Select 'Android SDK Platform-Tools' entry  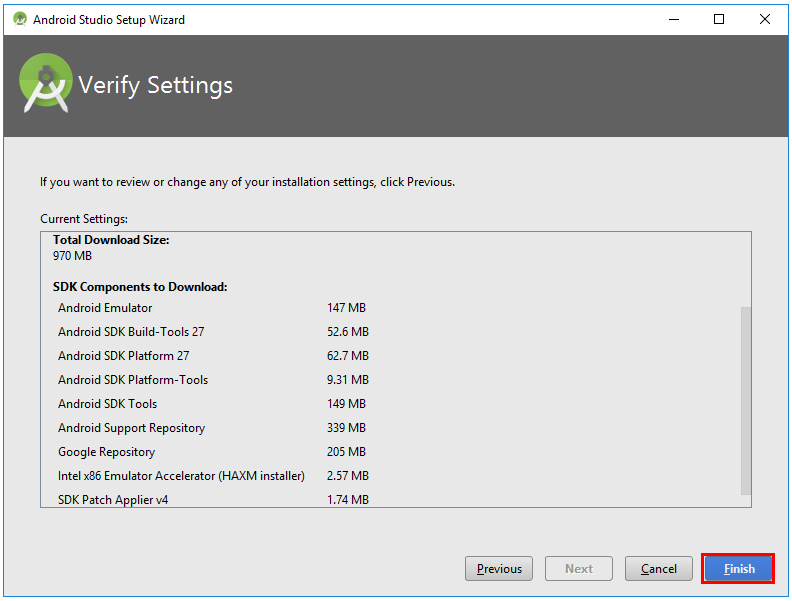(x=133, y=380)
